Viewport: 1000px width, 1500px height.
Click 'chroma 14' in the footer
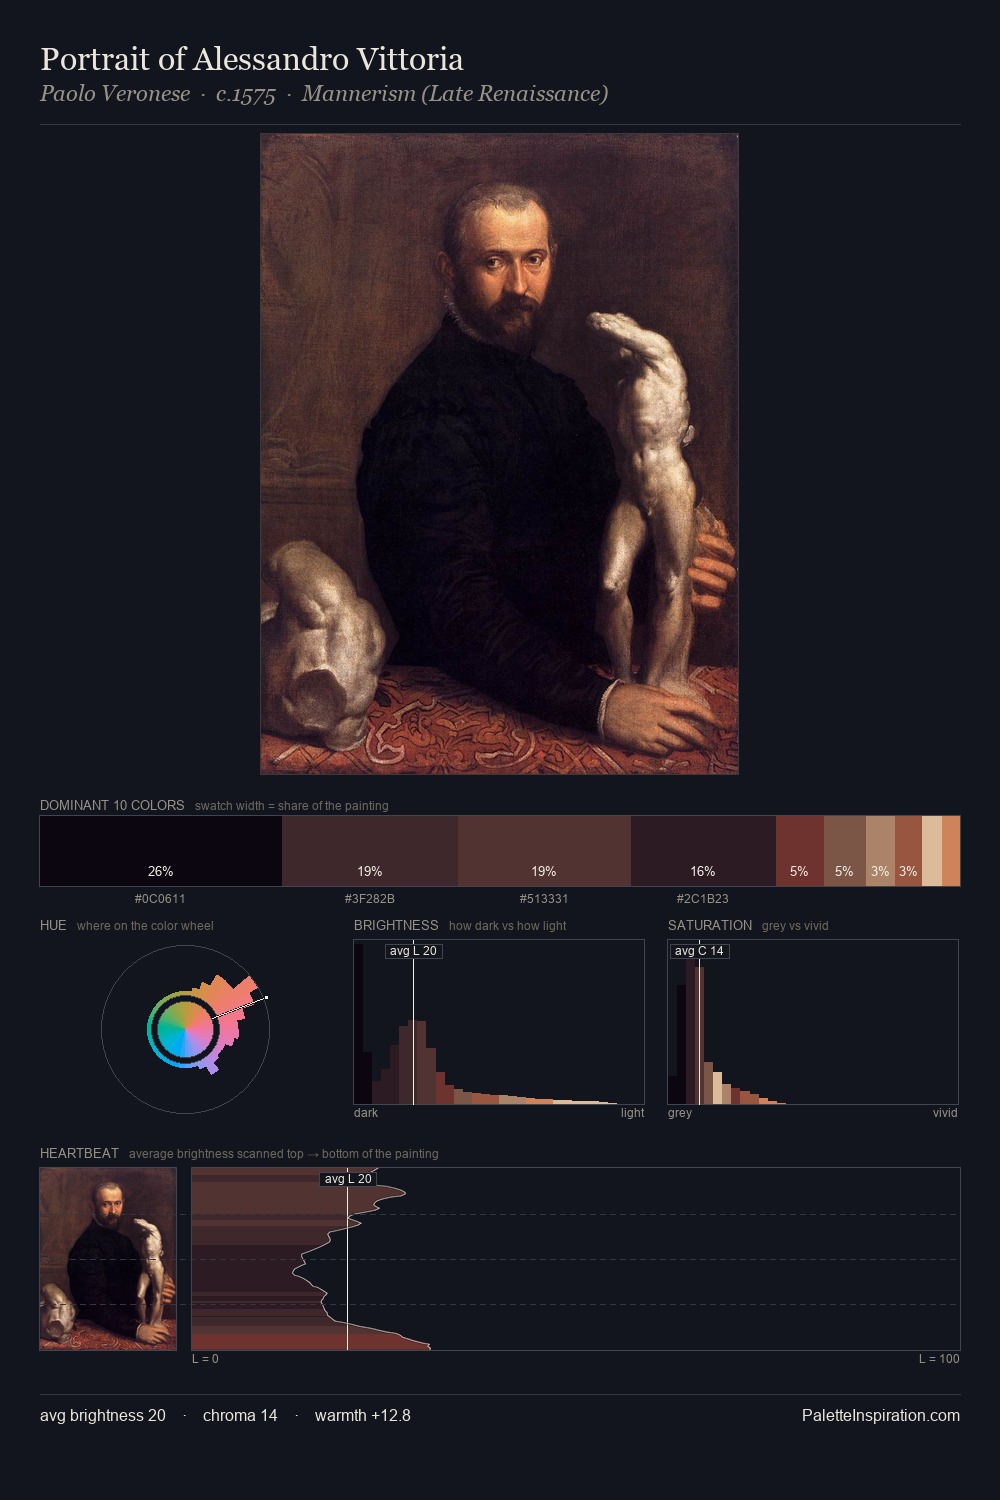click(240, 1415)
